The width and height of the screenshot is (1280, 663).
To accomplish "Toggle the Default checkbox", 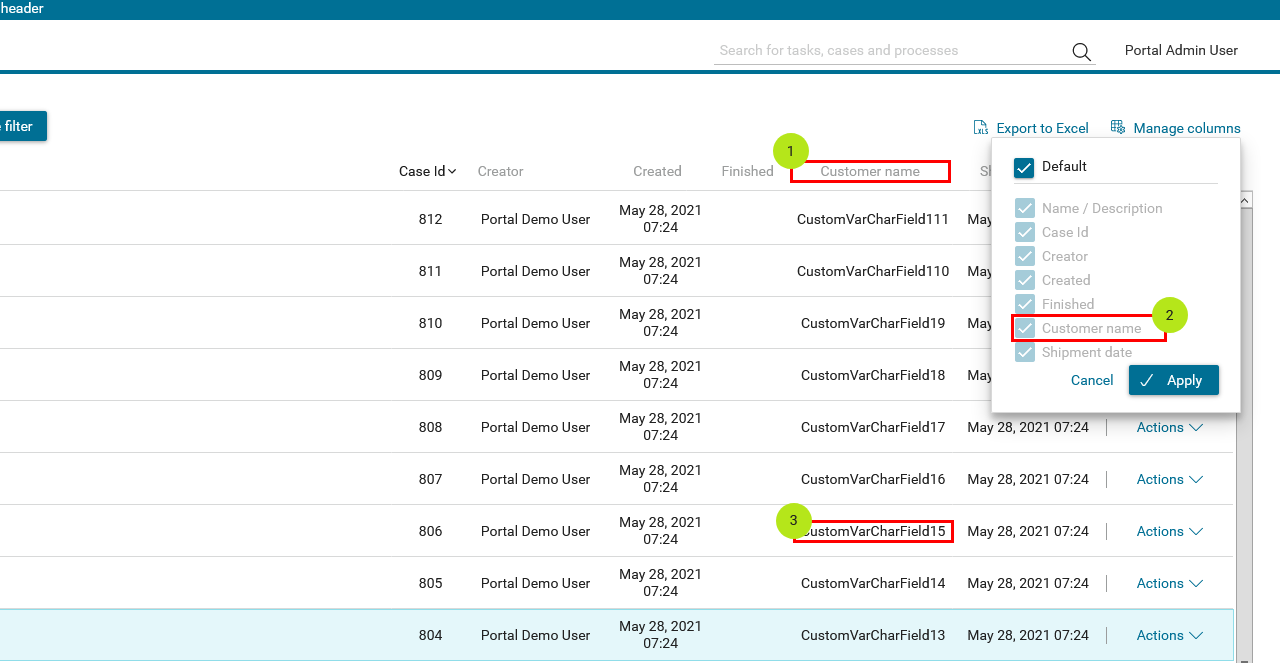I will pos(1024,167).
